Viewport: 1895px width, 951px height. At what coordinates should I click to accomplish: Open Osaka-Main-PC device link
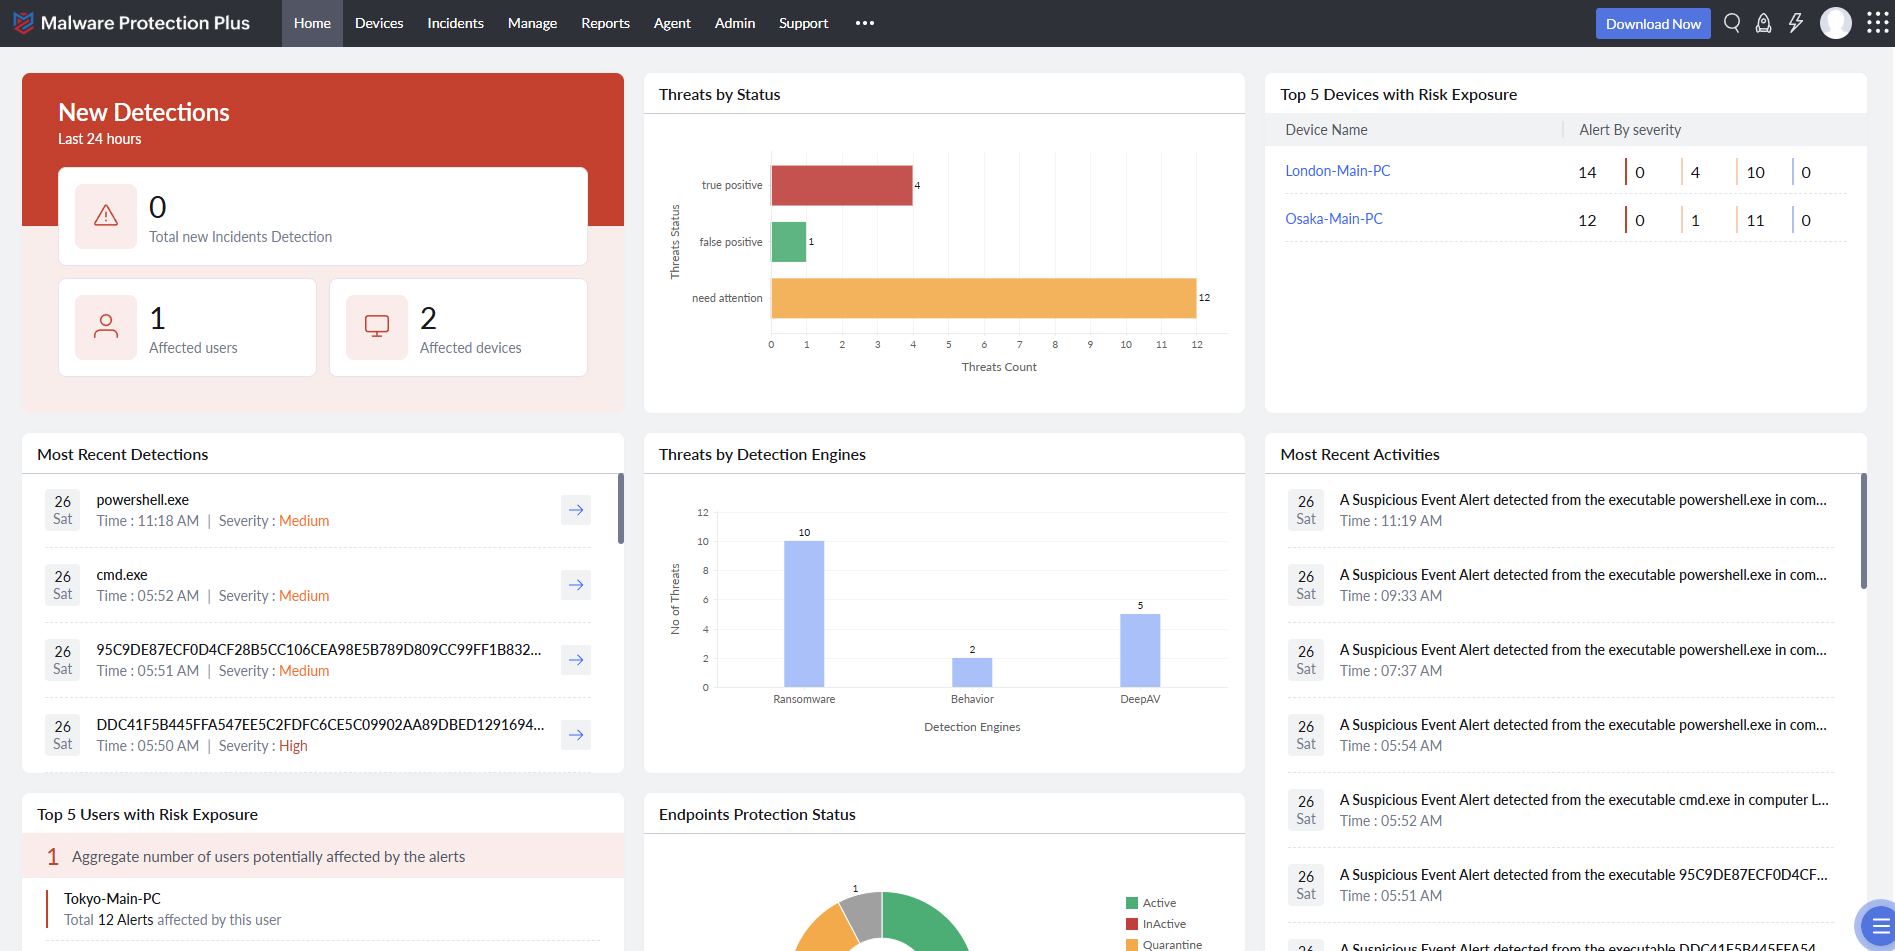(1334, 219)
